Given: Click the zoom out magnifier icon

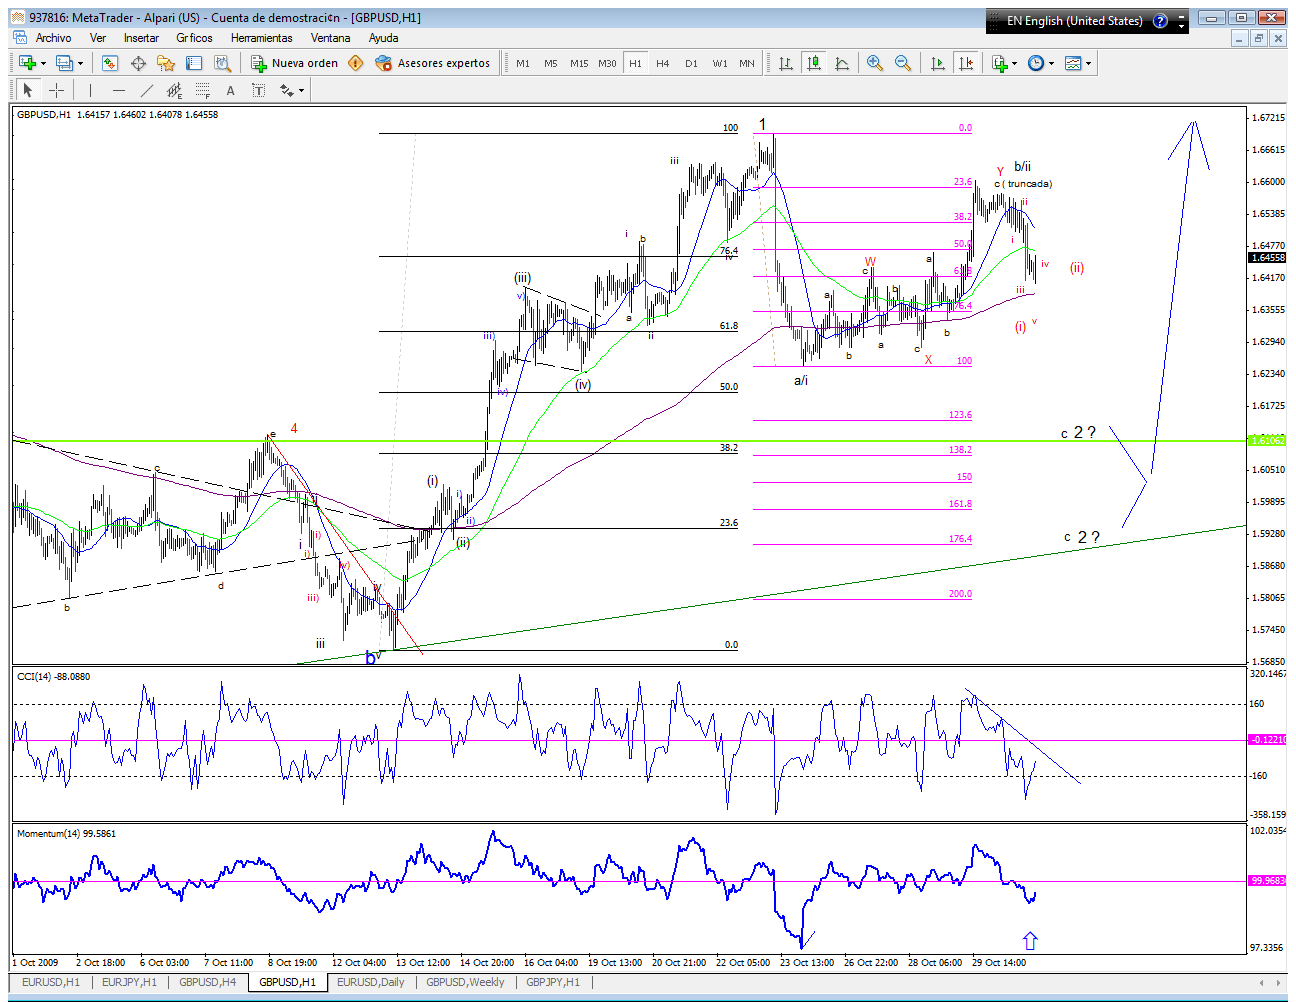Looking at the screenshot, I should pos(903,63).
